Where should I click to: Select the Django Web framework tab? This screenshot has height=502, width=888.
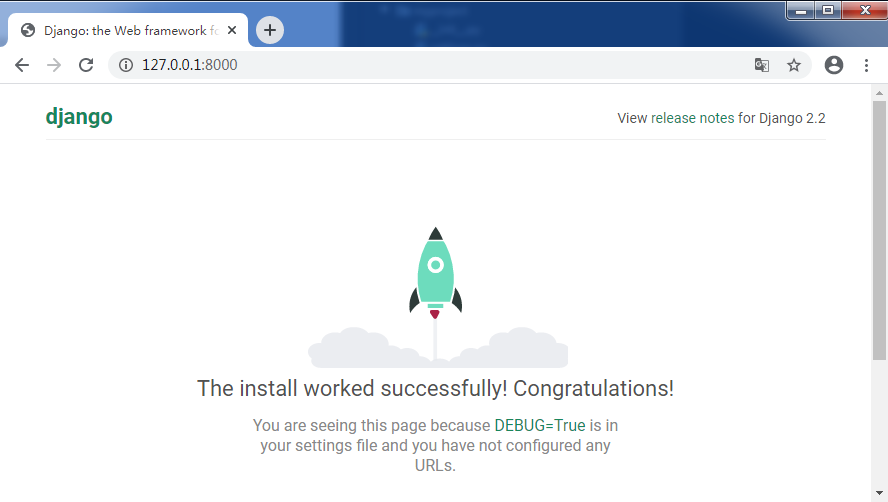pos(127,30)
